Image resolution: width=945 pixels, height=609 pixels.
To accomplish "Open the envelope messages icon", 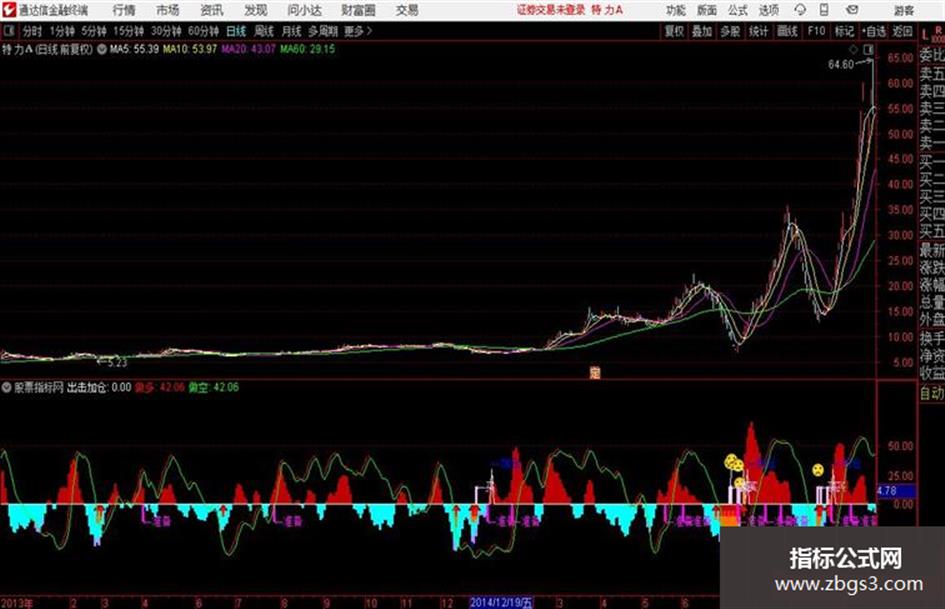I will tap(852, 10).
